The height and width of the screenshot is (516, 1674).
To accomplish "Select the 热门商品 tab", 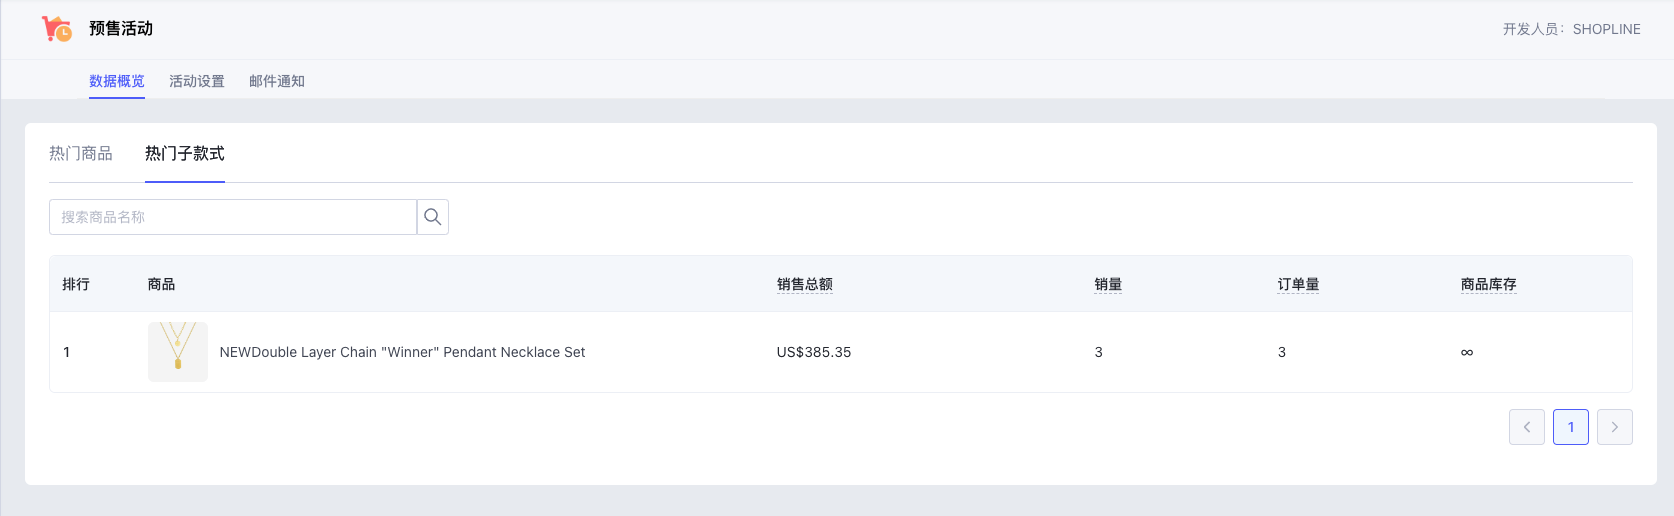I will coord(81,153).
